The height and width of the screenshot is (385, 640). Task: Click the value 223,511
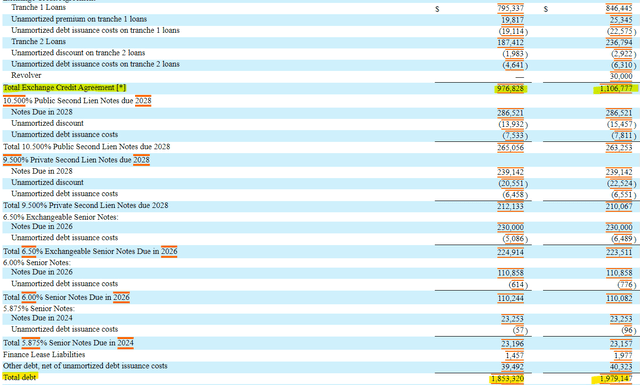(x=619, y=252)
